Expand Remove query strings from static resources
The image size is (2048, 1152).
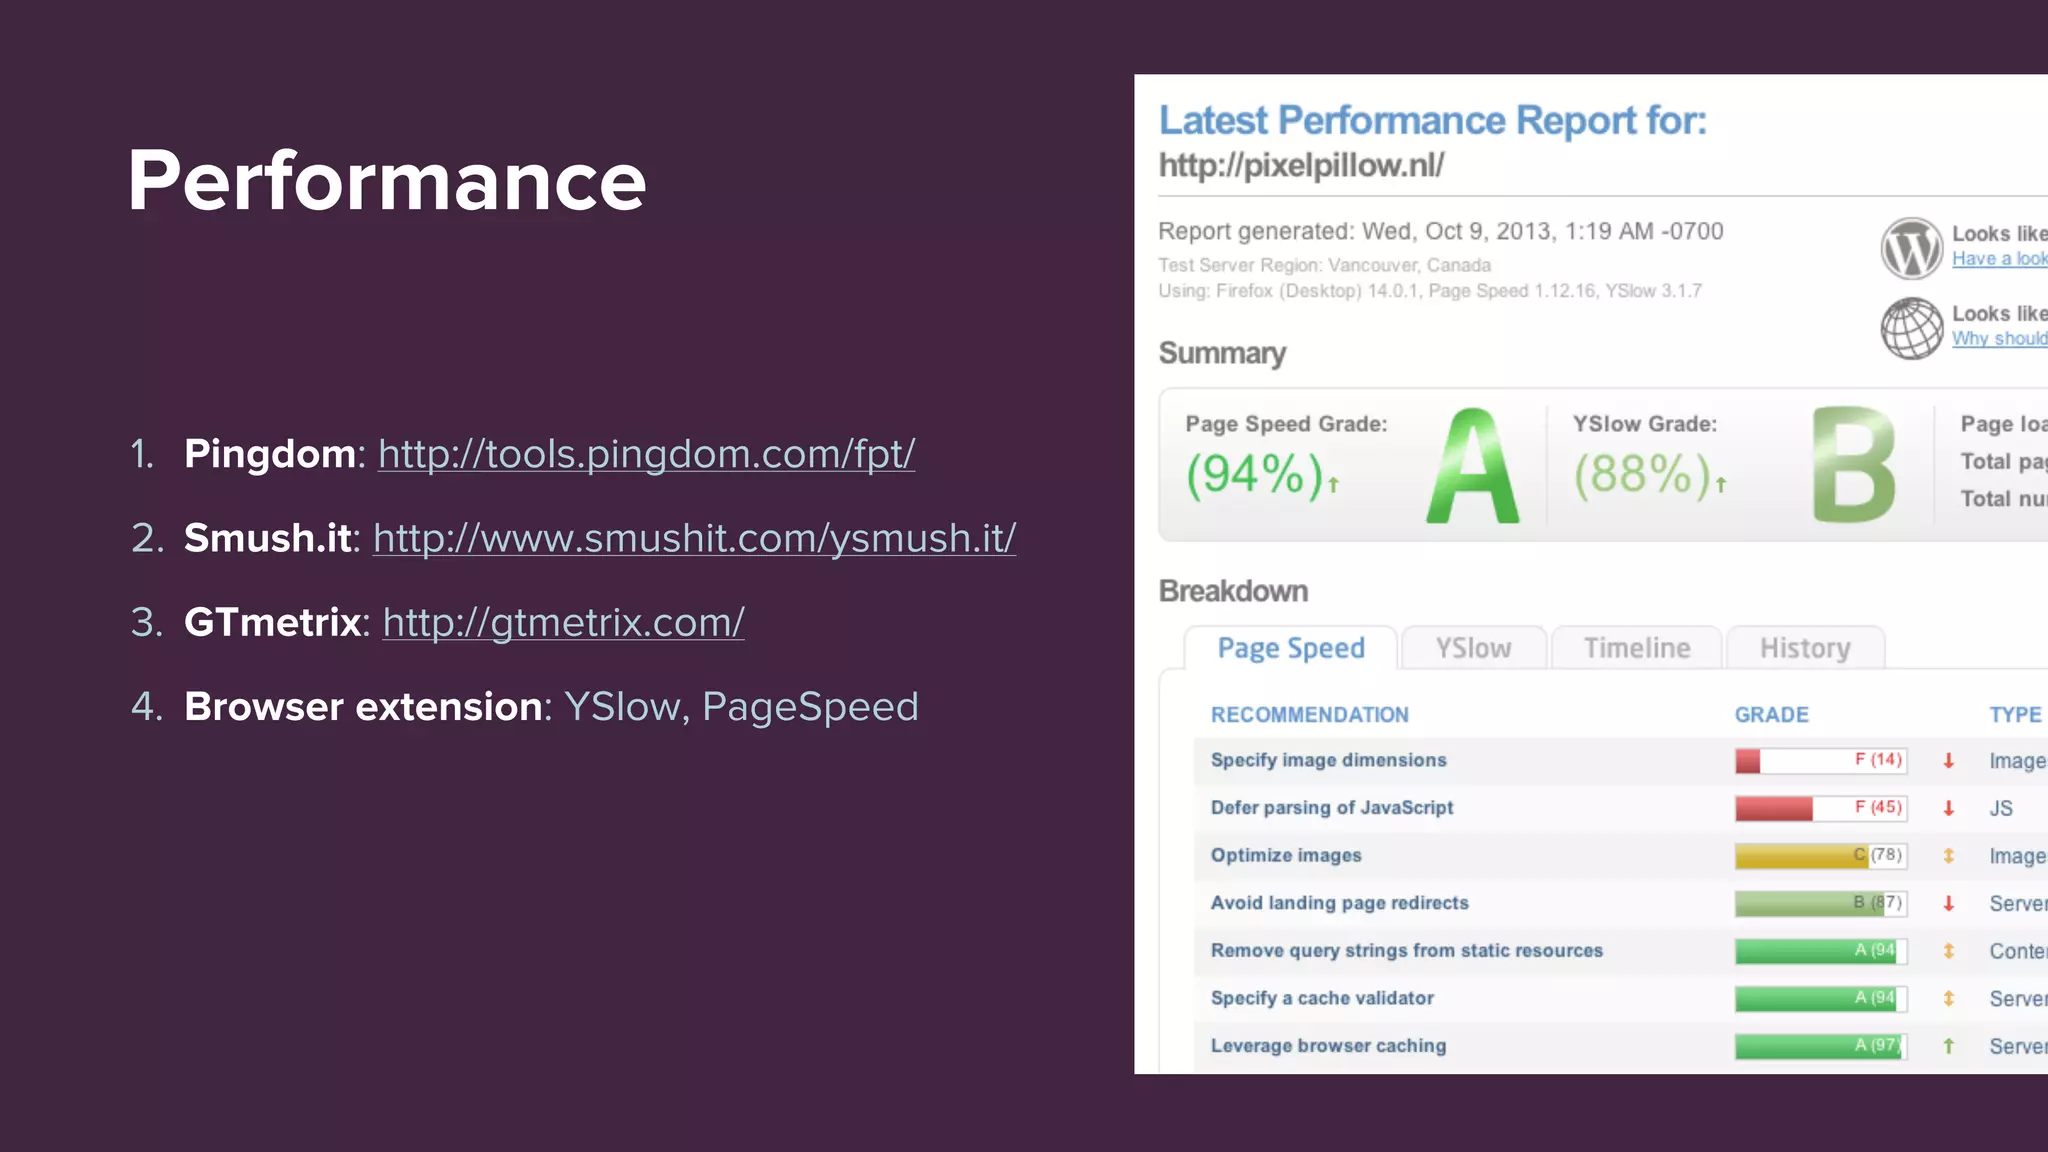[x=1406, y=950]
